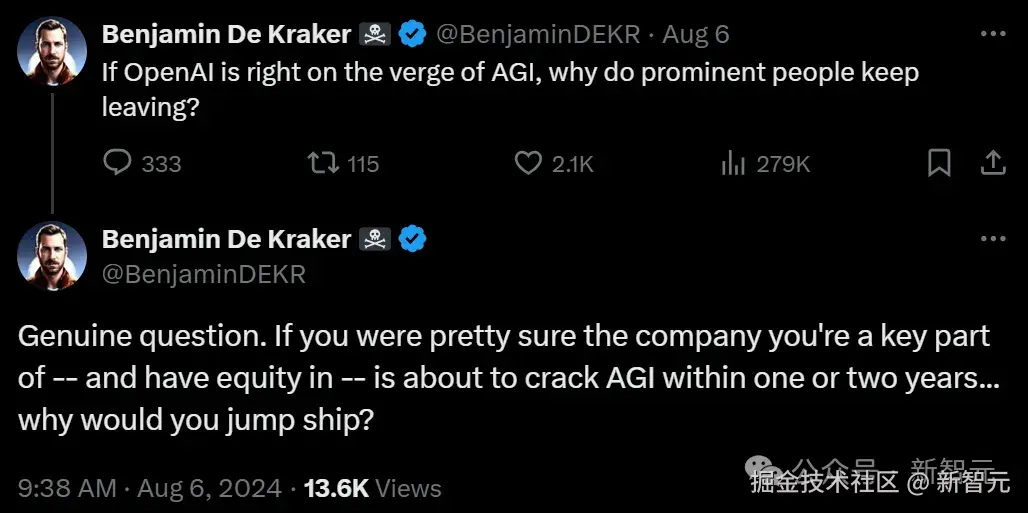Screen dimensions: 1028x513
Task: Click verified badge on second tweet
Action: click(x=412, y=239)
